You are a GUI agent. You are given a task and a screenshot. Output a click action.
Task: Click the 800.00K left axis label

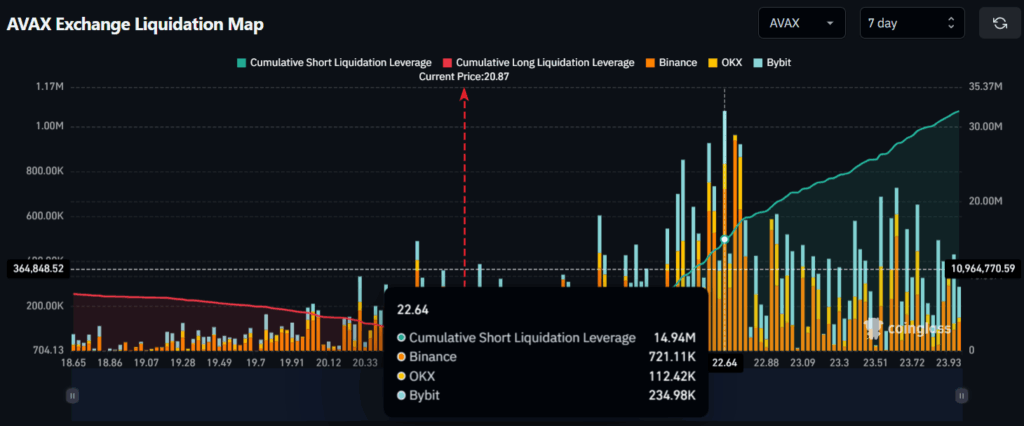(44, 172)
